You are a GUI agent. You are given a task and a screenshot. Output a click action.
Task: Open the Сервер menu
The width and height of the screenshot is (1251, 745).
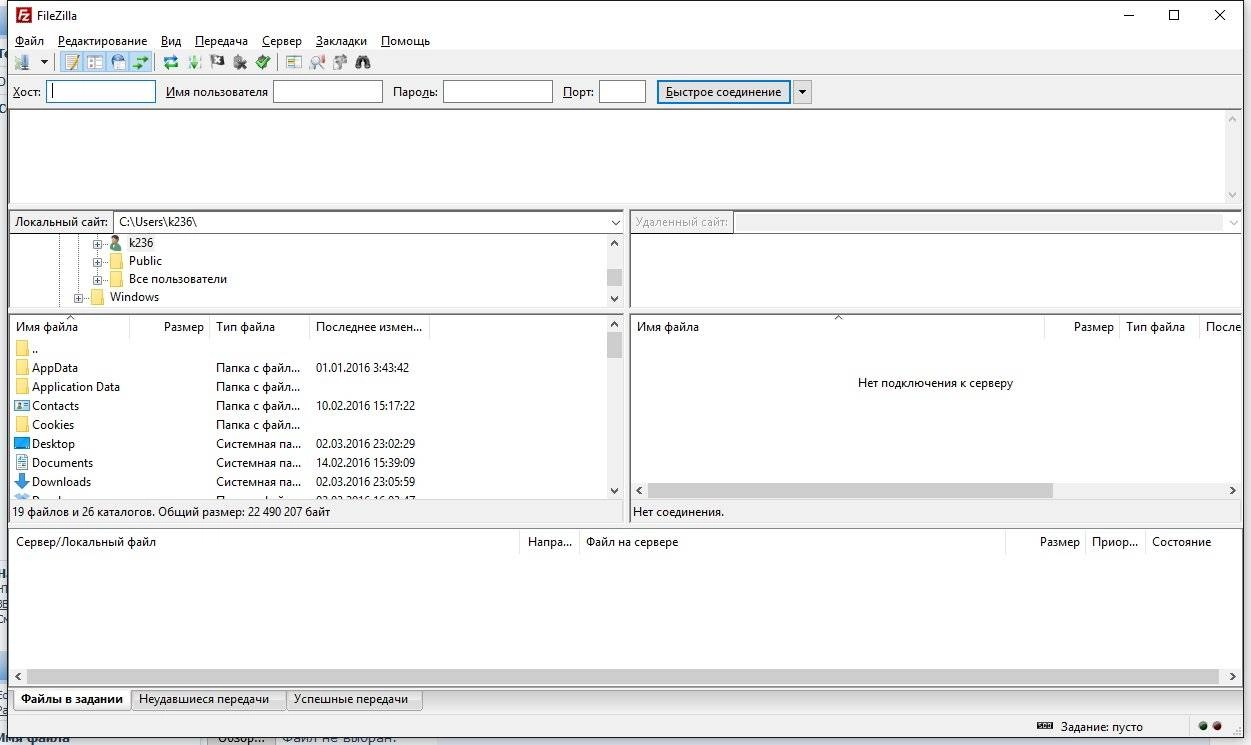pyautogui.click(x=282, y=41)
